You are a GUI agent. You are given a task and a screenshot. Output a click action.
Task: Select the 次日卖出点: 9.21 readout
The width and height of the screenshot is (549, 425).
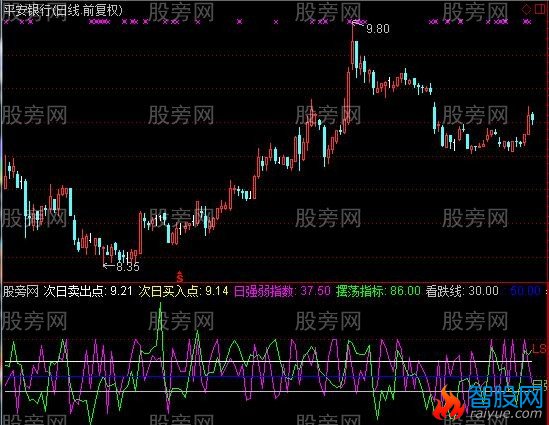(88, 291)
